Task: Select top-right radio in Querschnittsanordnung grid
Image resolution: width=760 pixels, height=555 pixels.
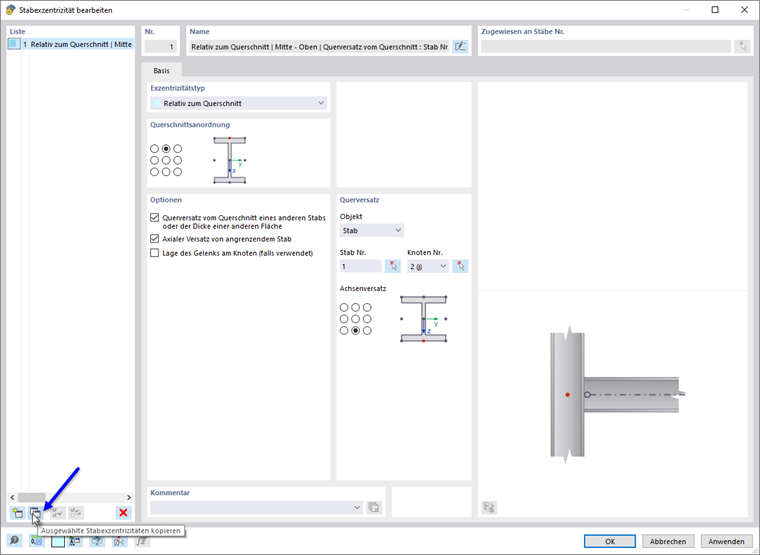Action: (178, 148)
